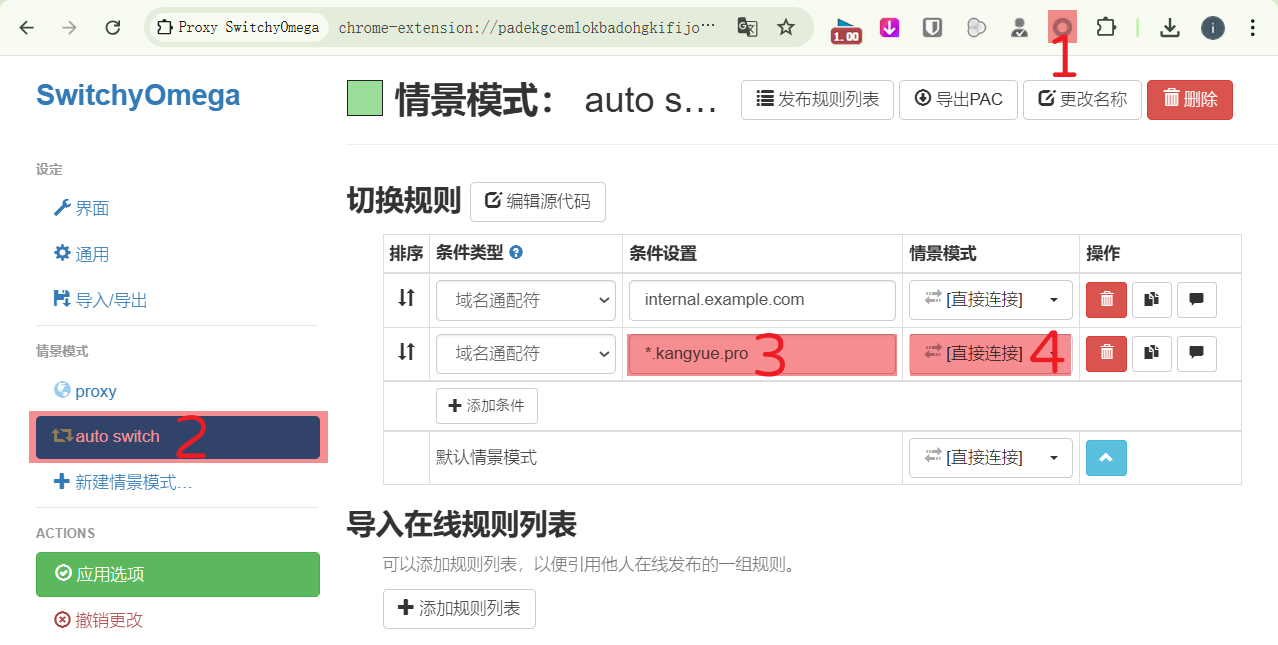This screenshot has width=1278, height=645.
Task: Go back to the previous page
Action: coord(27,28)
